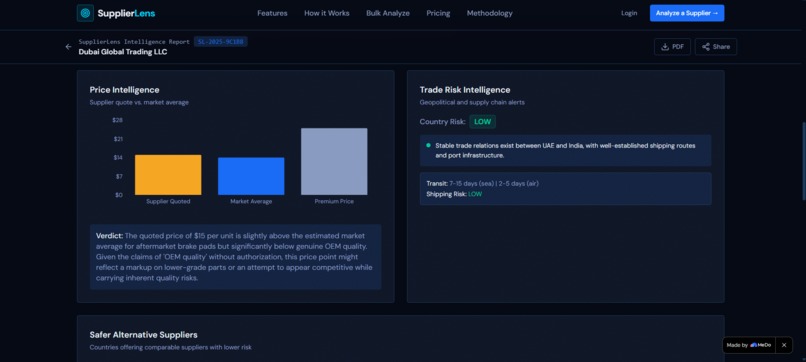The image size is (806, 362).
Task: Click the Login link
Action: tap(629, 13)
